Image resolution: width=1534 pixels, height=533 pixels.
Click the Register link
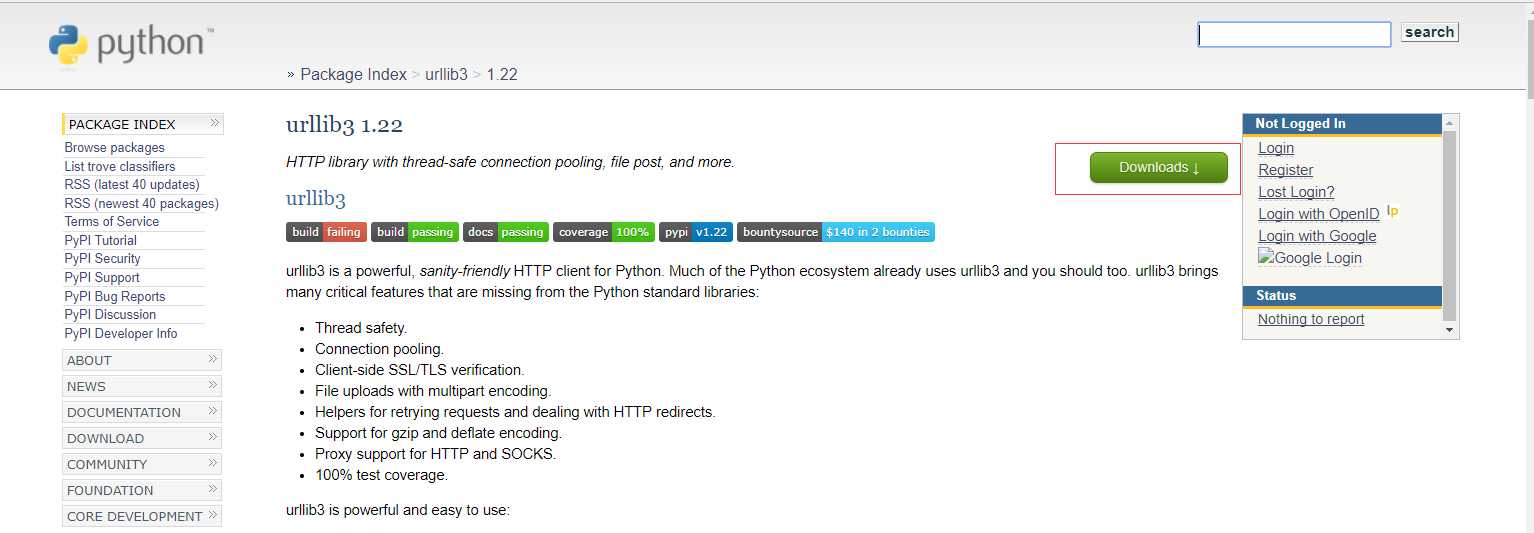[1285, 170]
